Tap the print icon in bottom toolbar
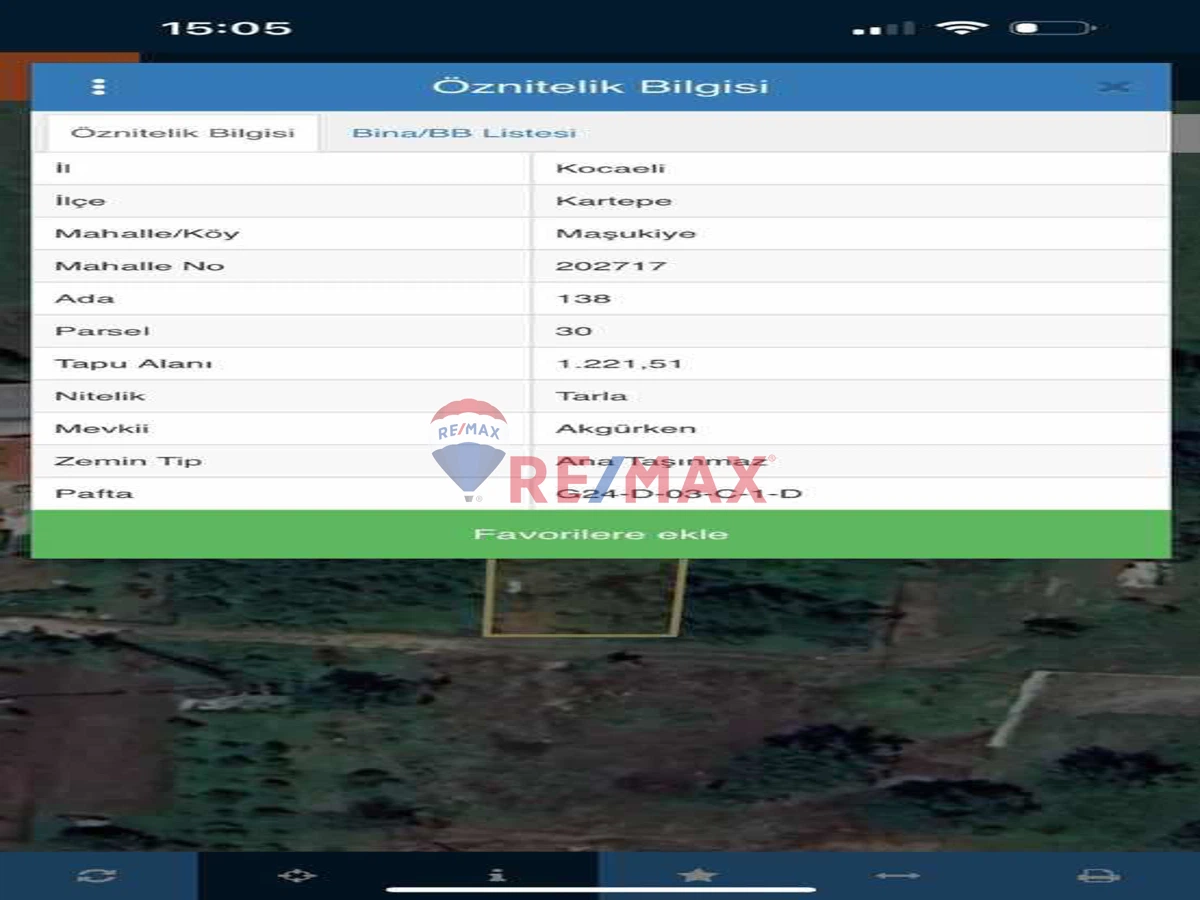Viewport: 1200px width, 900px height. (x=1097, y=876)
